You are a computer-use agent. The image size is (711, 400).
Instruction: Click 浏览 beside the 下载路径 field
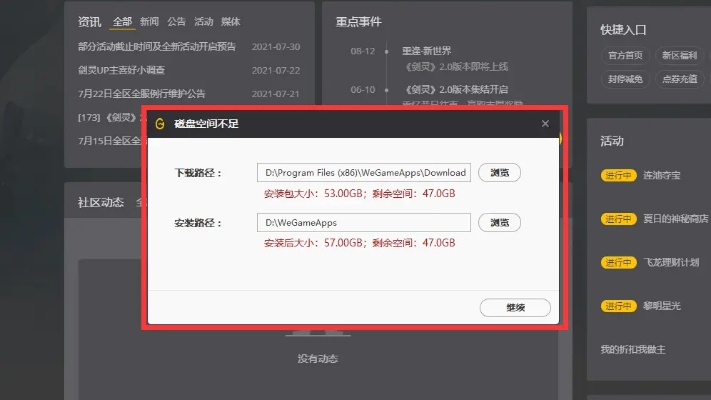coord(499,173)
